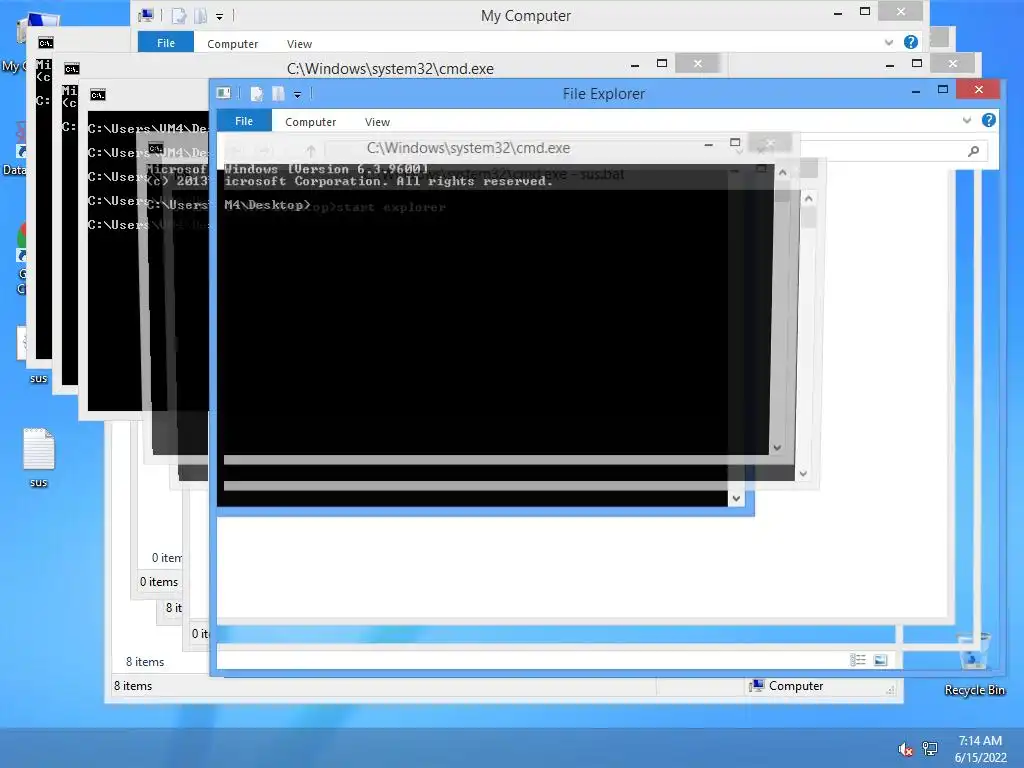Screen dimensions: 1024x768
Task: Select the Recycle Bin desktop icon
Action: point(974,665)
